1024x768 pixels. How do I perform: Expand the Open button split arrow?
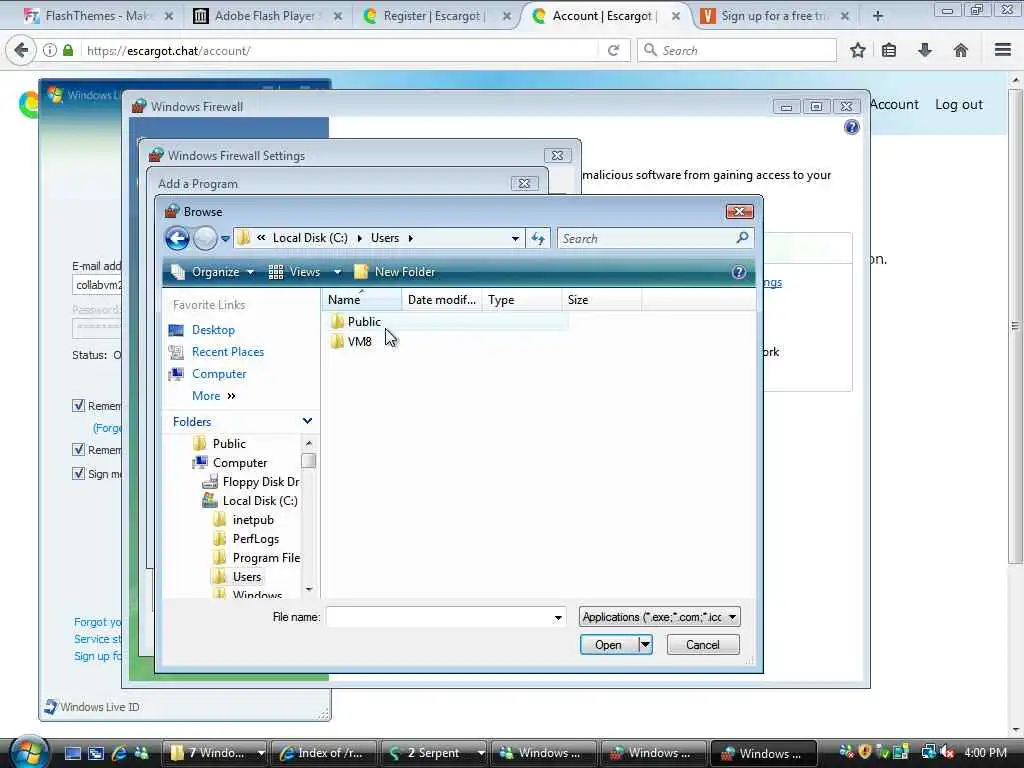645,645
